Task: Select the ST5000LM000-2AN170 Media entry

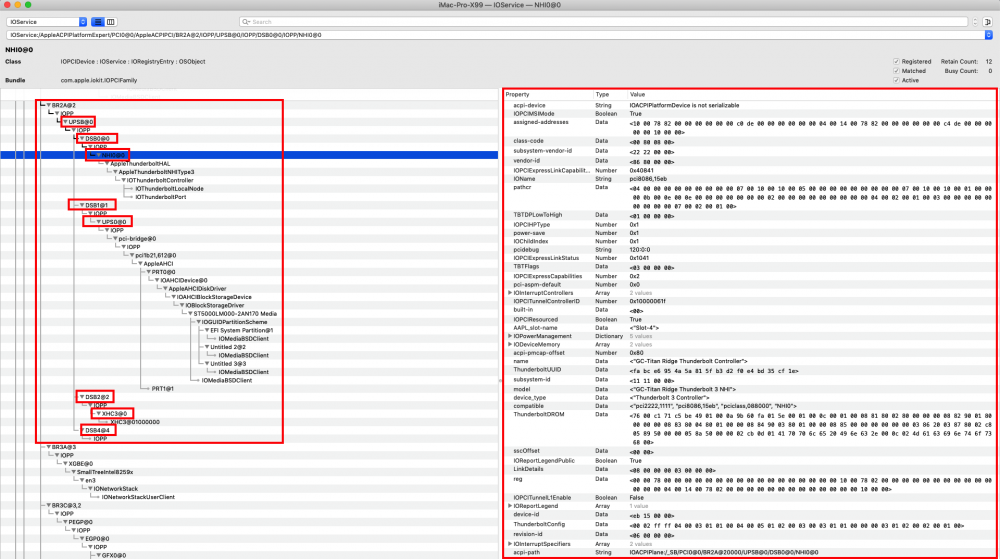Action: pos(235,314)
